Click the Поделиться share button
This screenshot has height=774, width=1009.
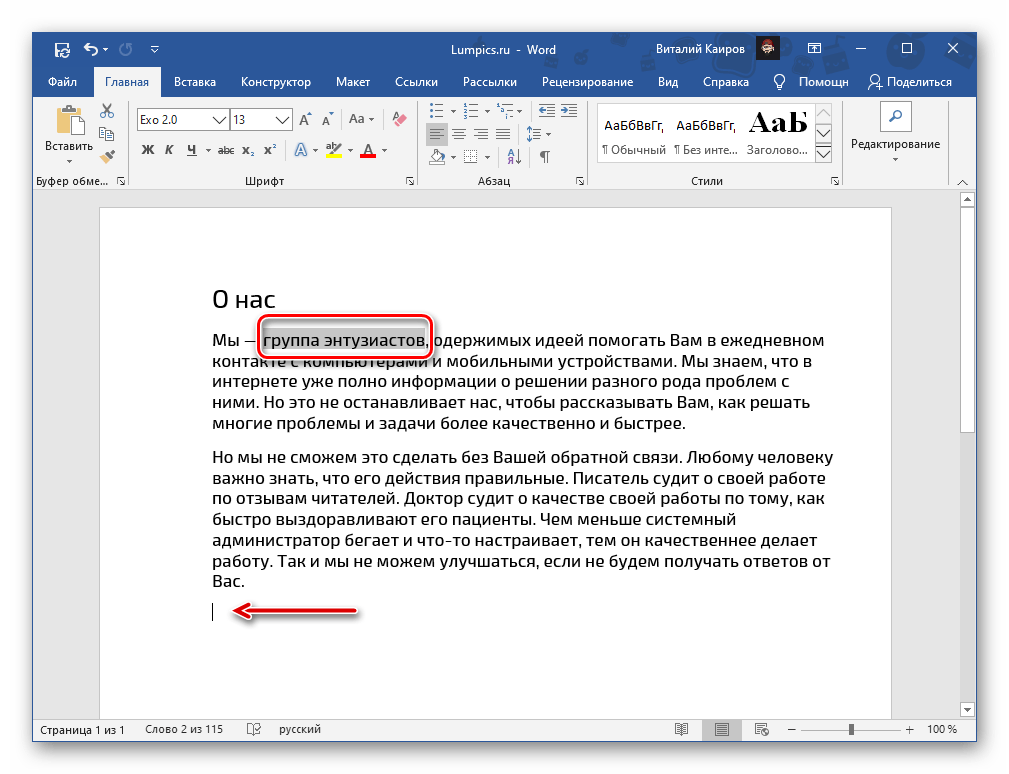[x=910, y=82]
